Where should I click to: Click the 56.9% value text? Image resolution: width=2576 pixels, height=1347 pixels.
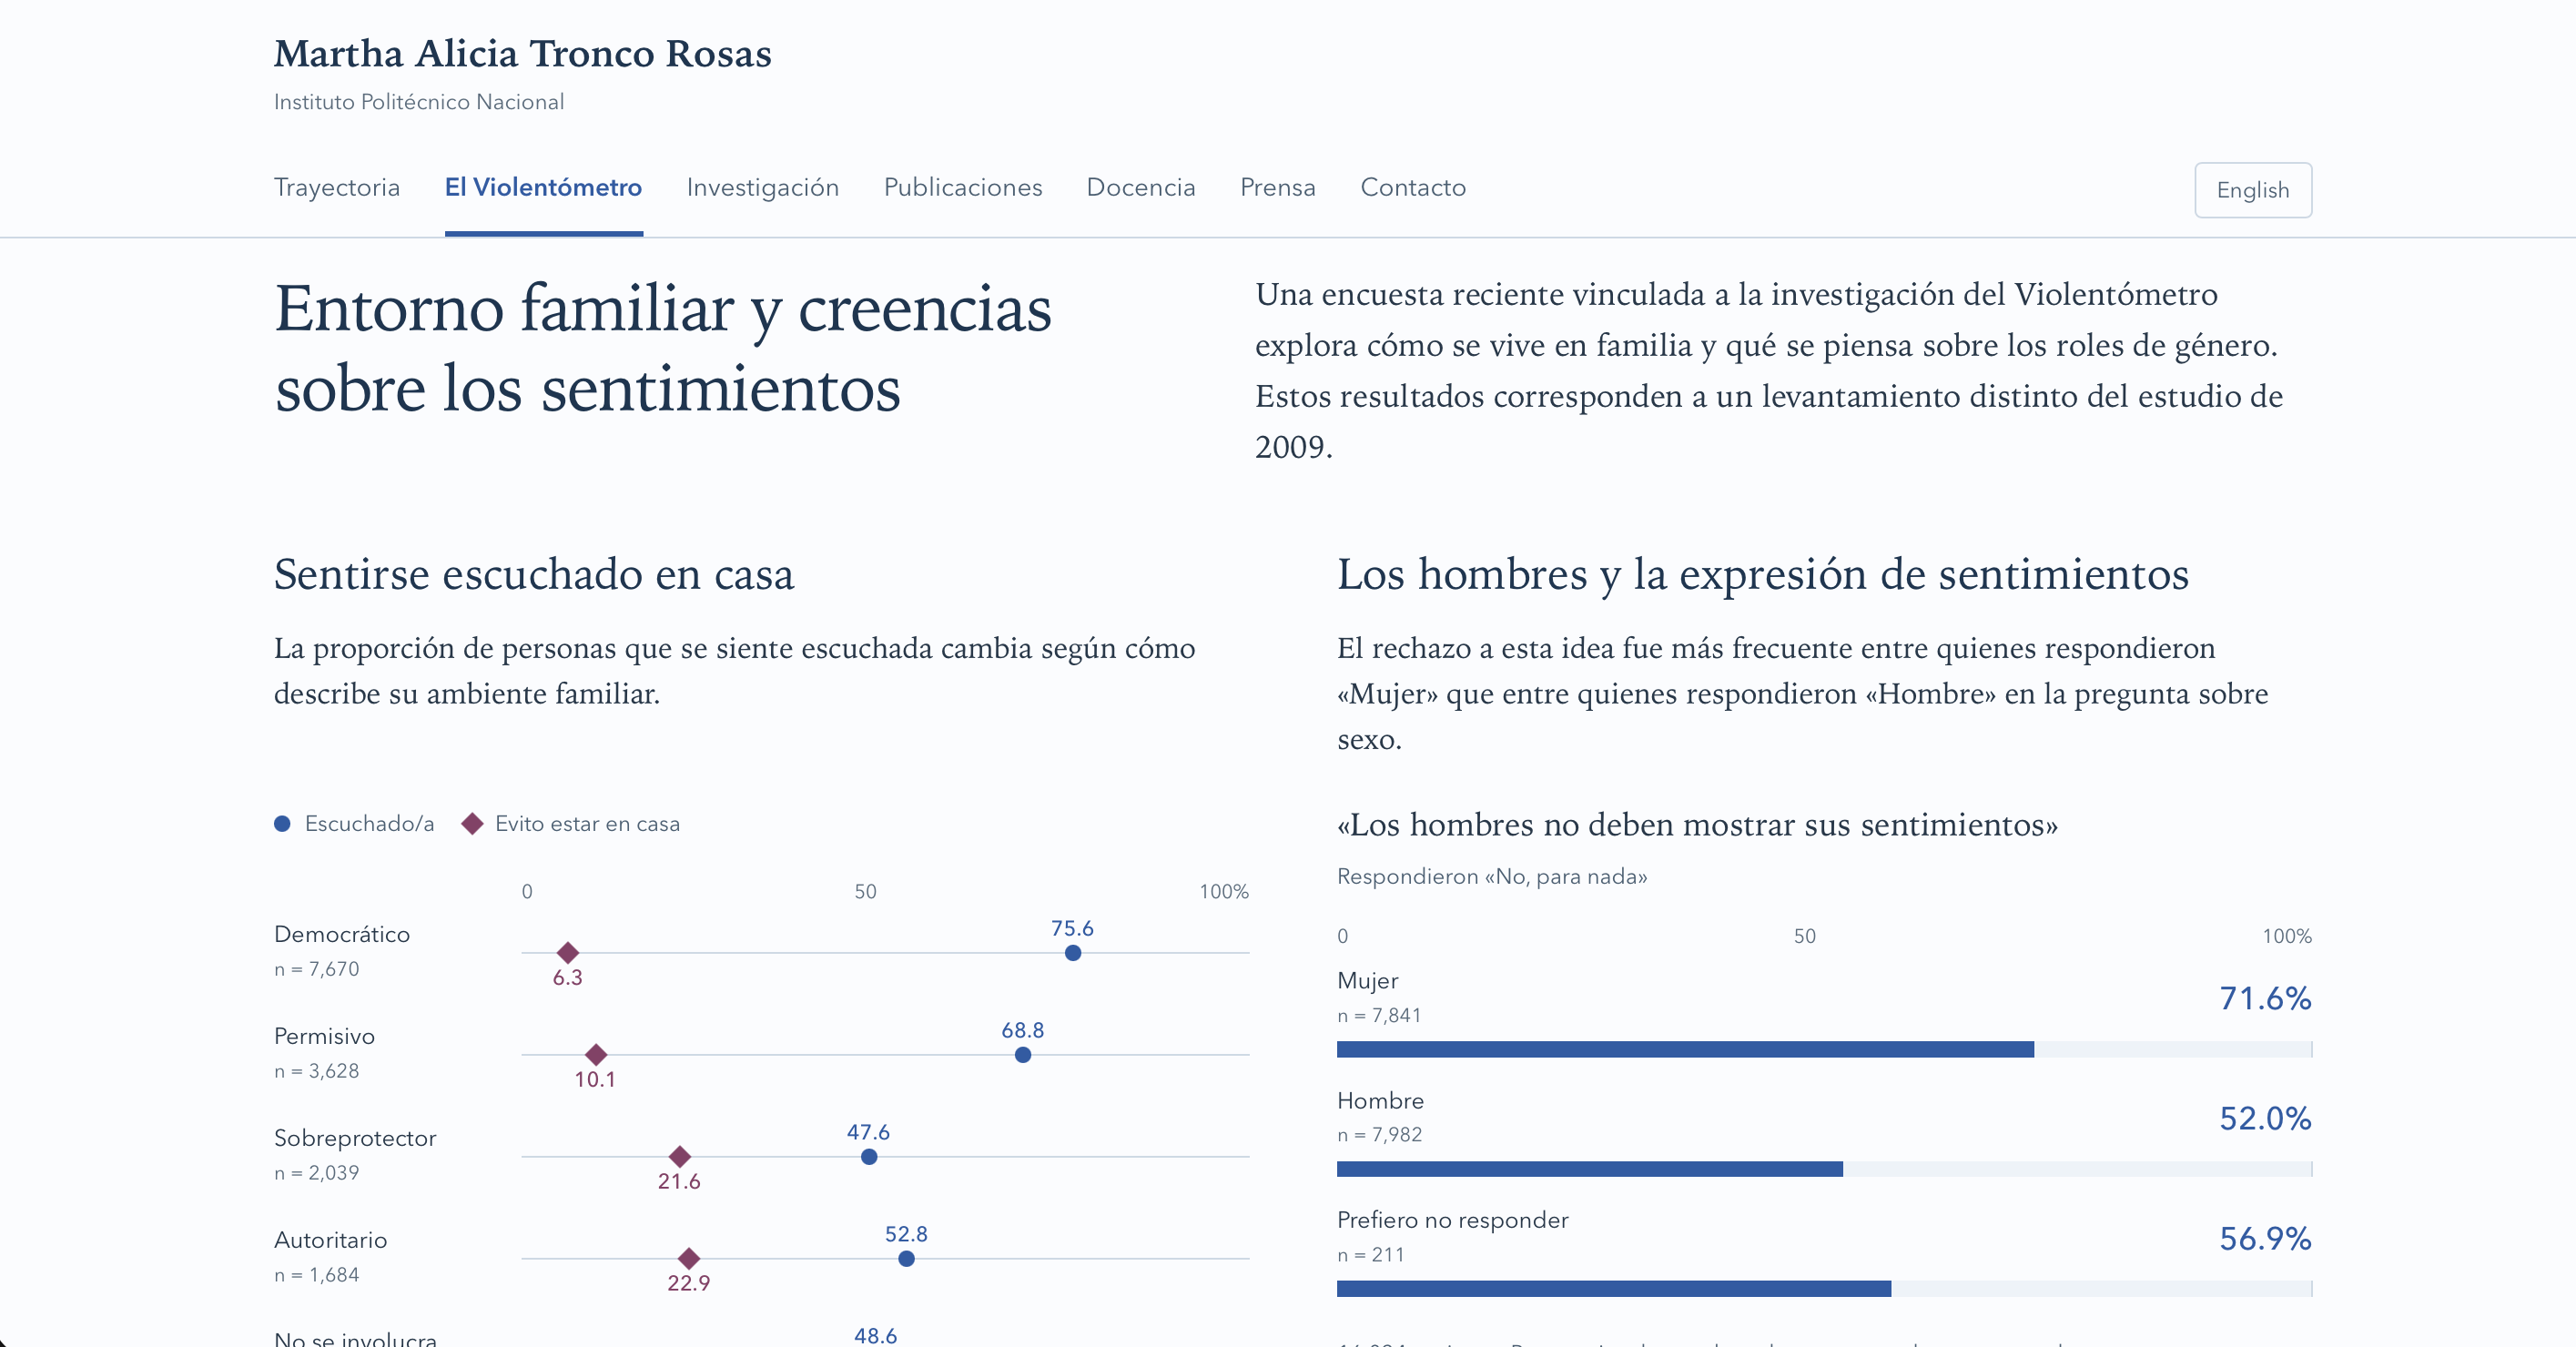coord(2265,1238)
